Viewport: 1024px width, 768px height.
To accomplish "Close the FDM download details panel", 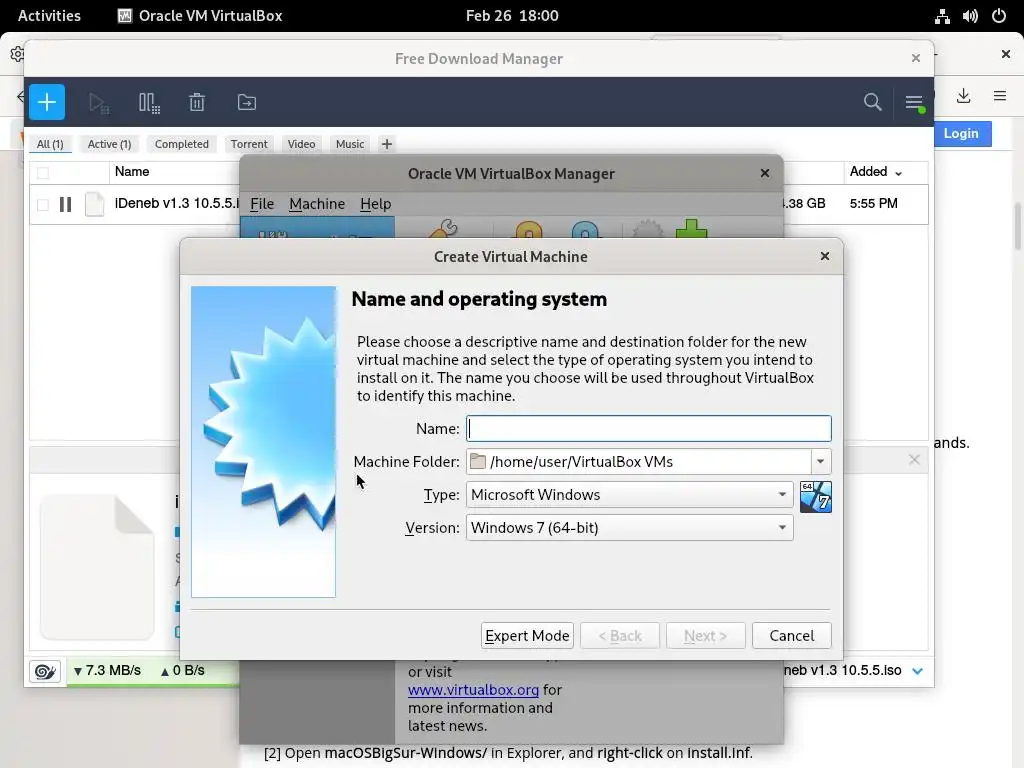I will [914, 460].
